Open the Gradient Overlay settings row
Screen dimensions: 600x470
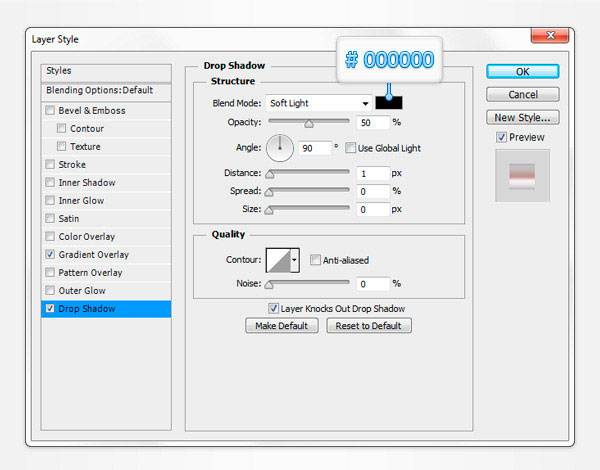pos(106,255)
